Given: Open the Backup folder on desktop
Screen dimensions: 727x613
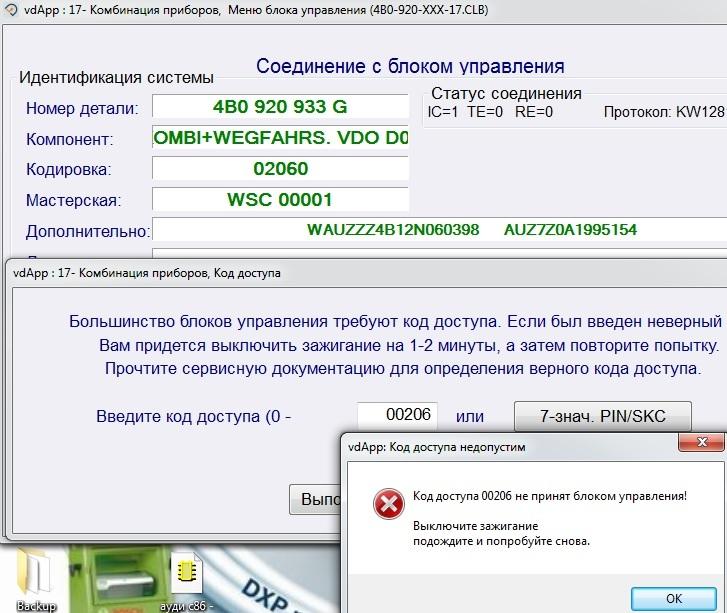Looking at the screenshot, I should pyautogui.click(x=36, y=580).
